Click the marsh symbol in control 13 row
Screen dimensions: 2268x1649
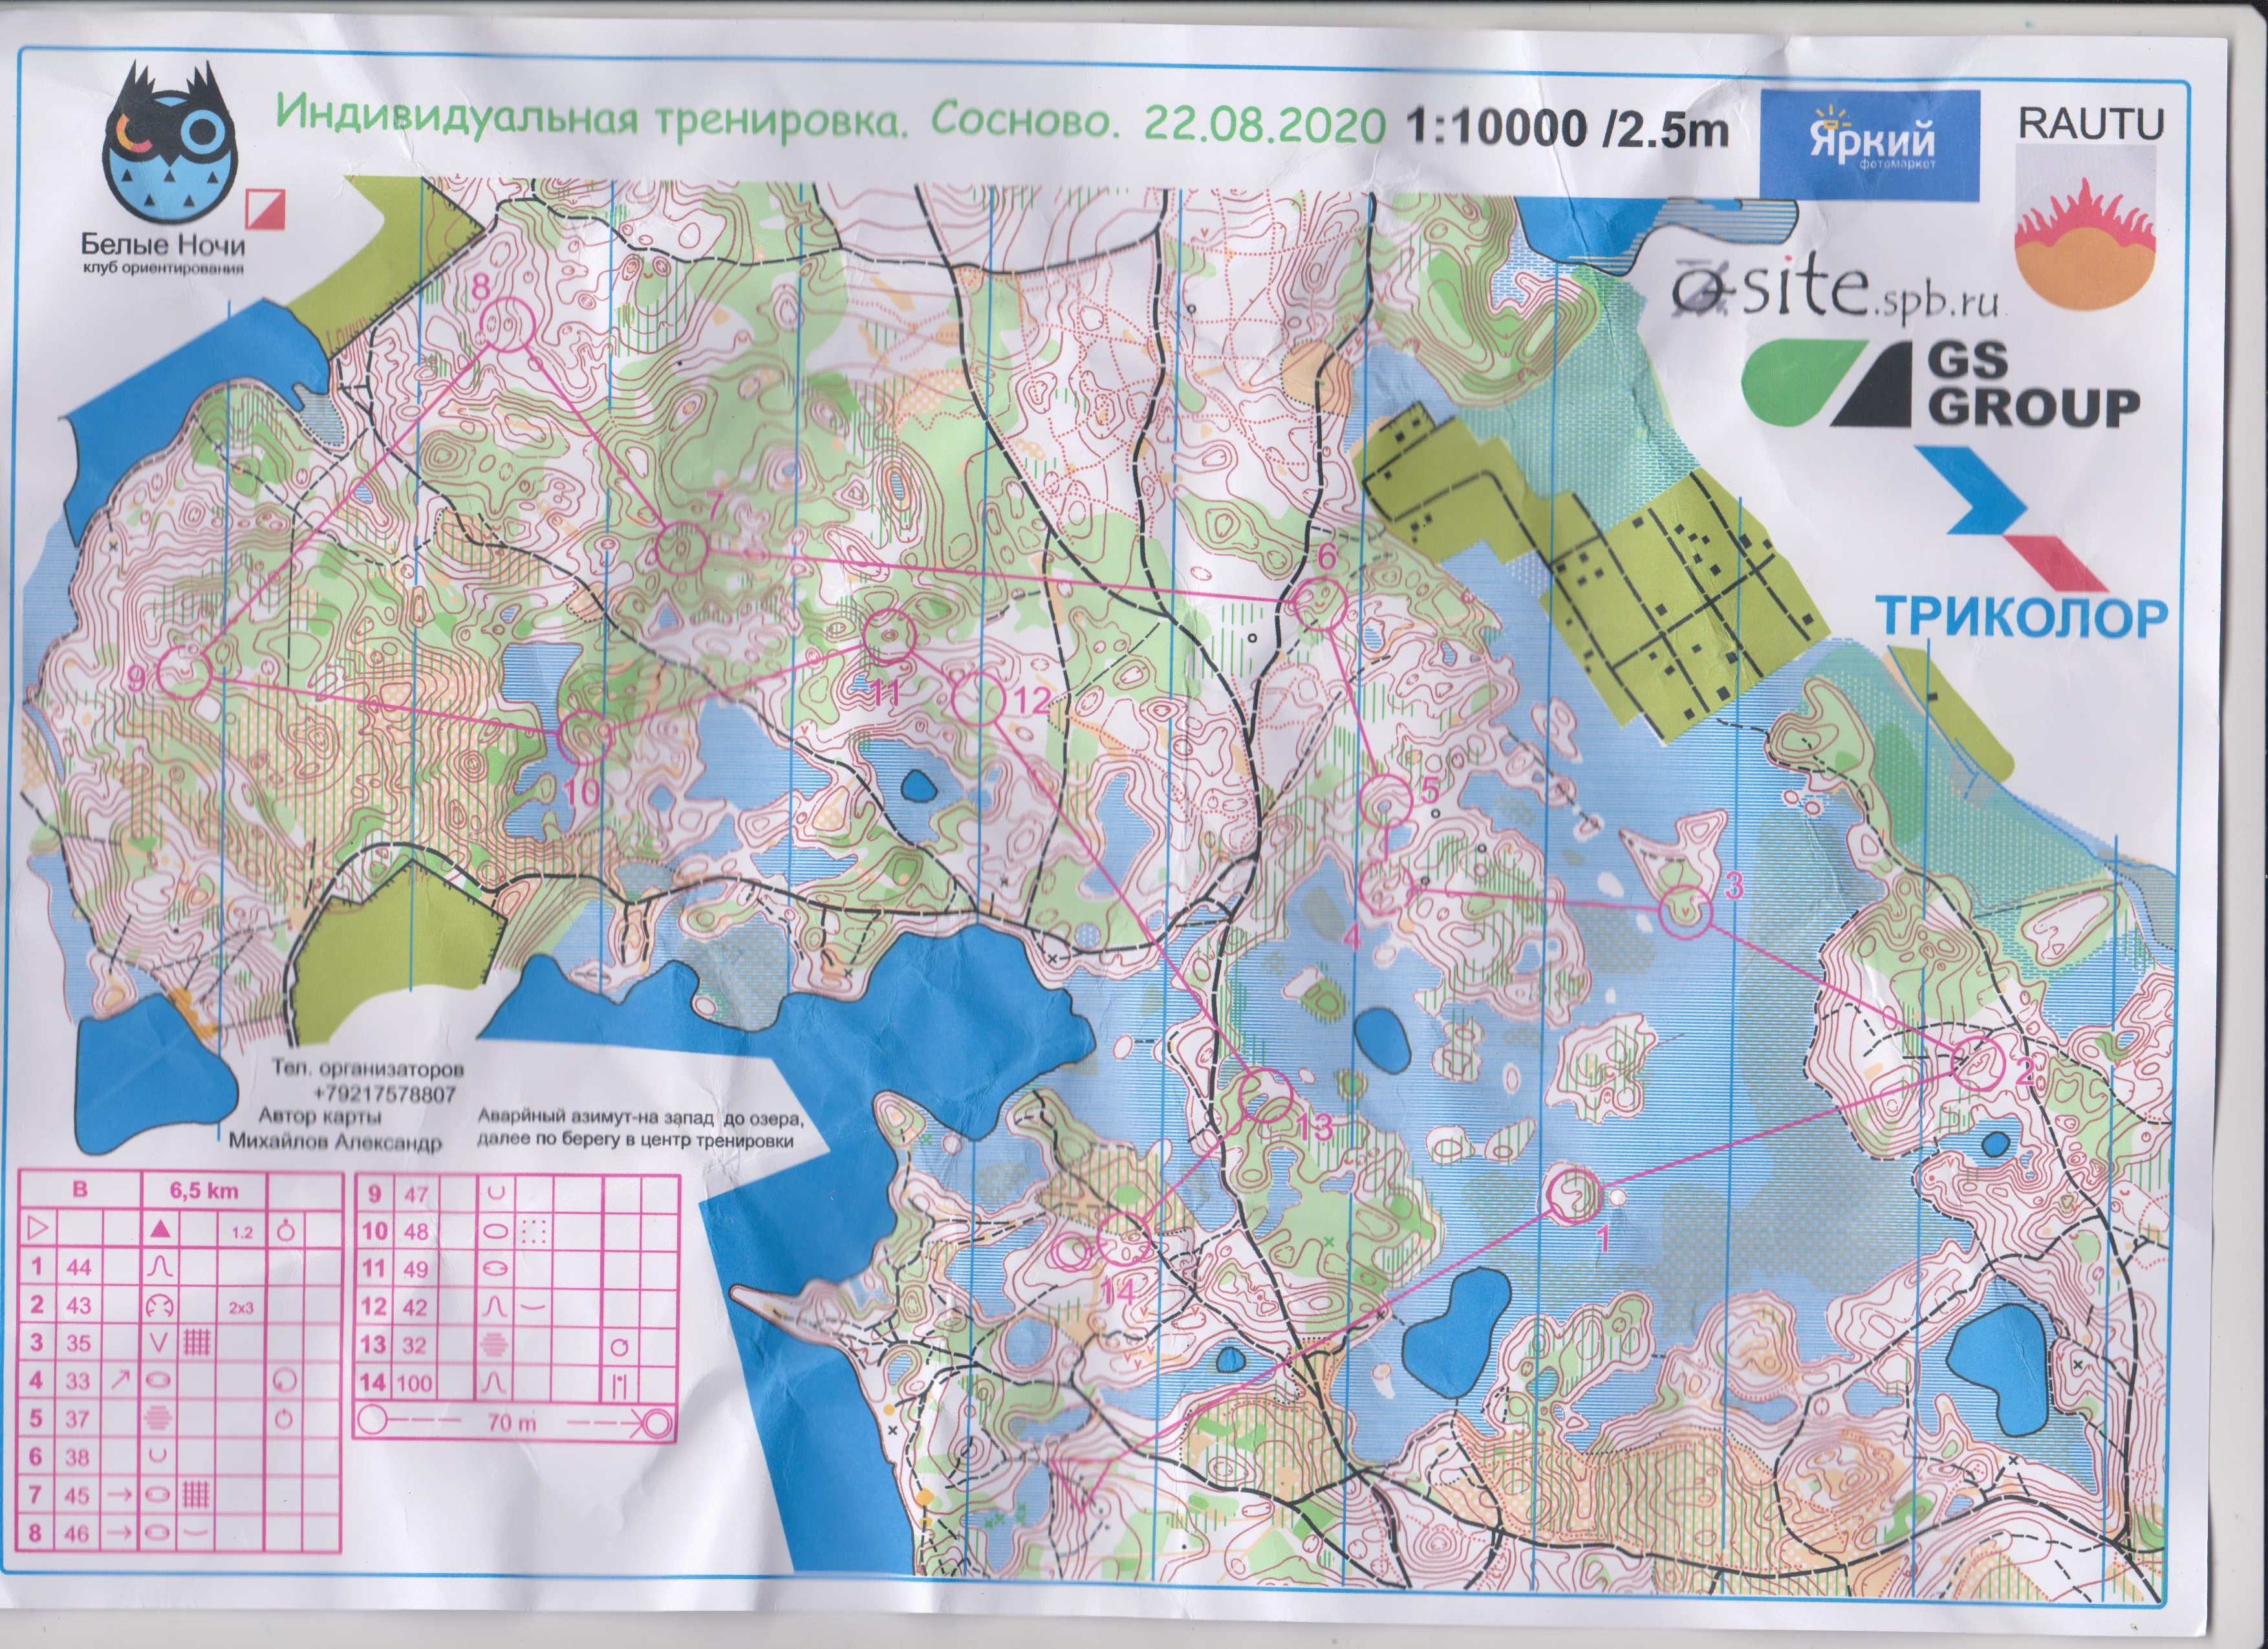click(495, 1344)
